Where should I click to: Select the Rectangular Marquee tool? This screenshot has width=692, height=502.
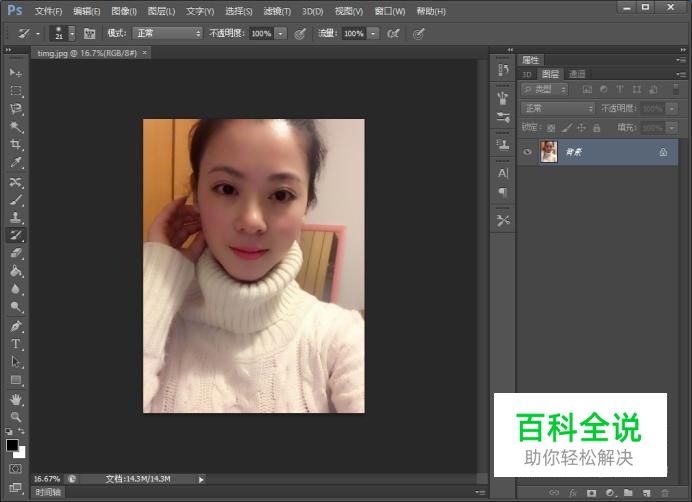[16, 91]
